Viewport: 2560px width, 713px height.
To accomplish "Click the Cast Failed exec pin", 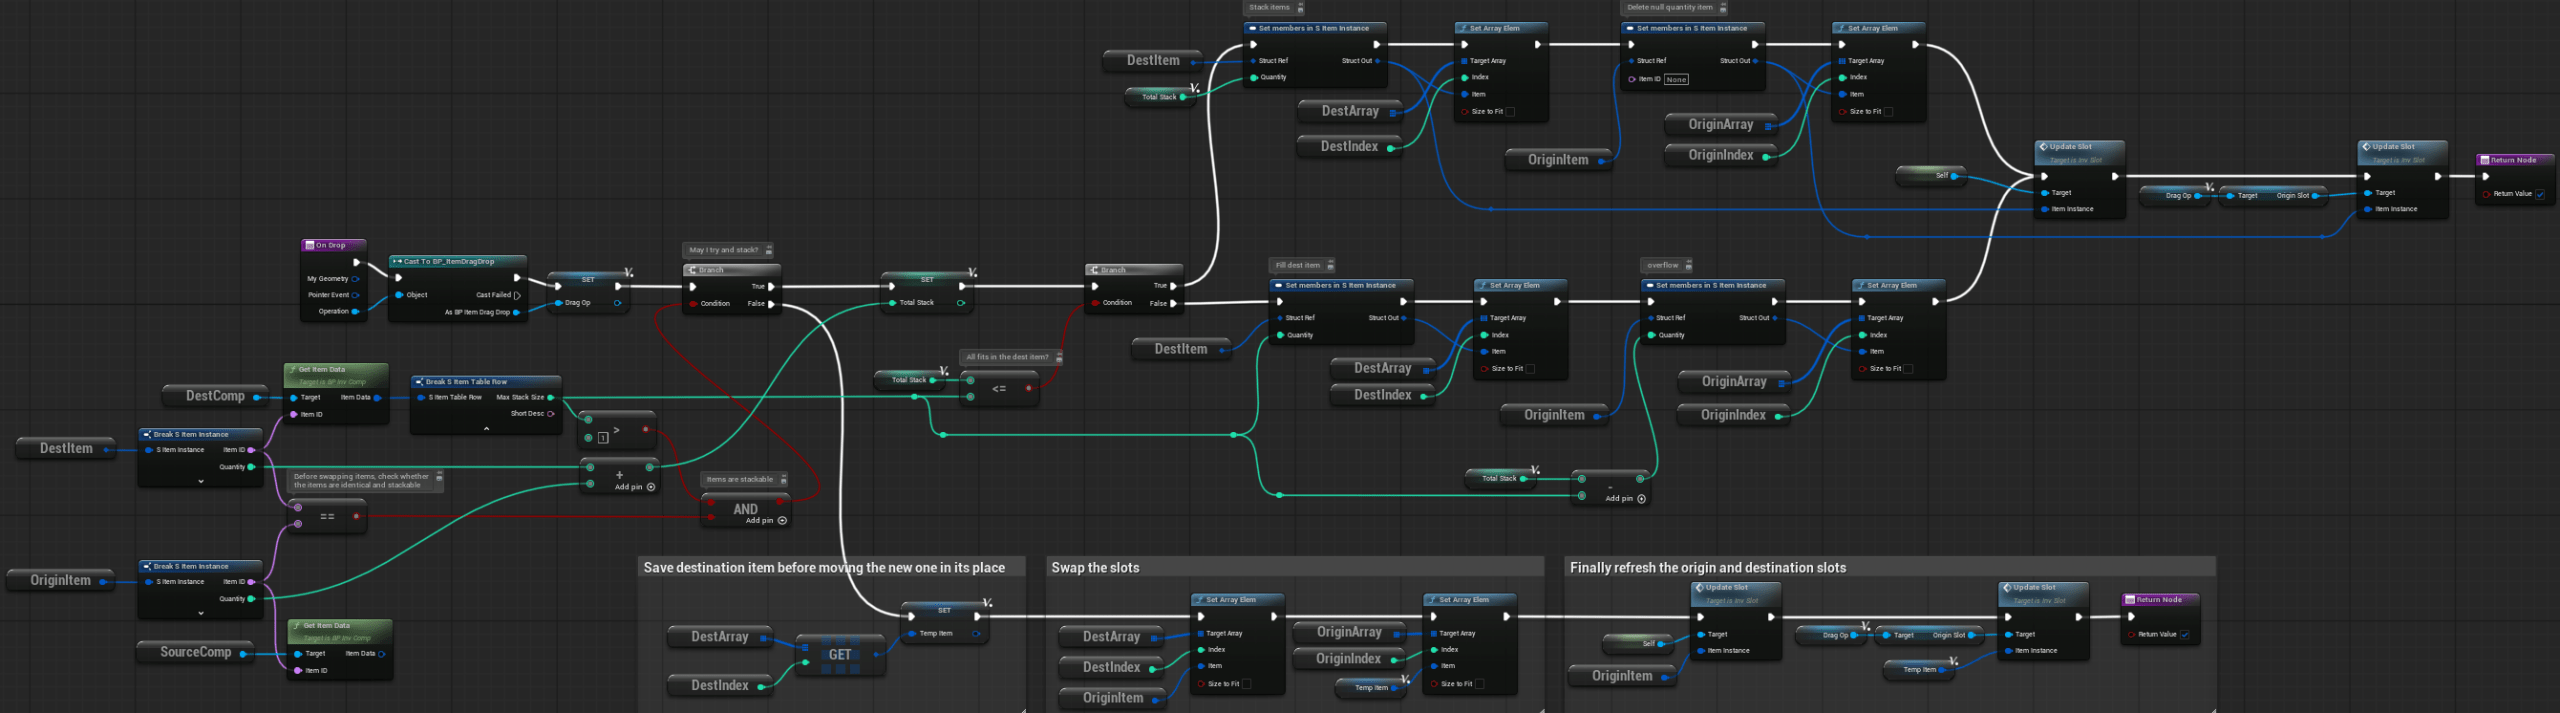I will tap(517, 295).
